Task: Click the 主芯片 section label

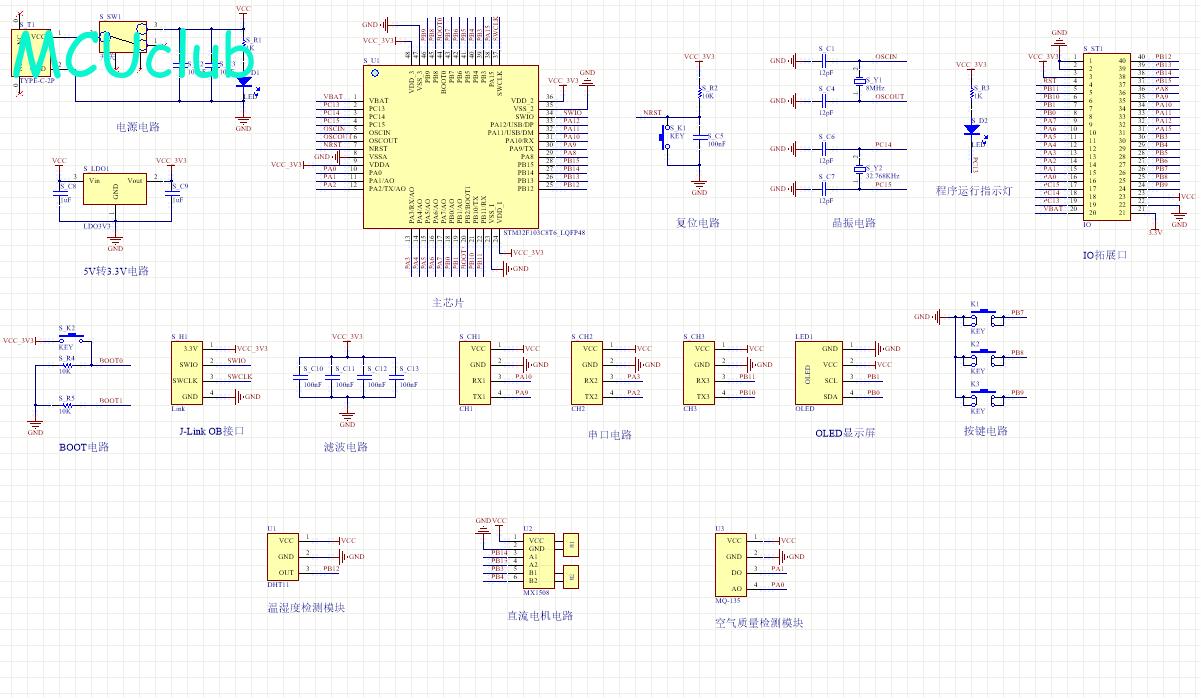Action: (x=448, y=303)
